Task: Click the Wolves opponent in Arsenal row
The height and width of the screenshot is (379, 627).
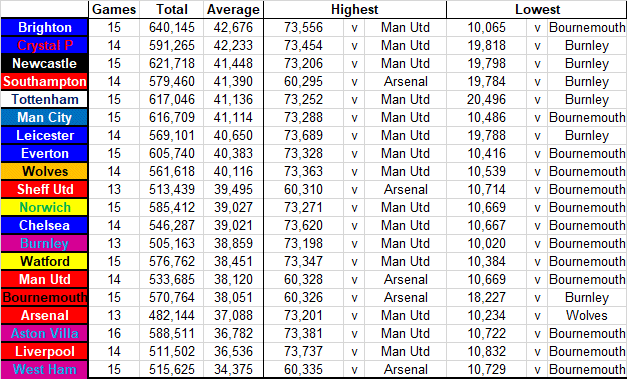Action: [x=587, y=315]
